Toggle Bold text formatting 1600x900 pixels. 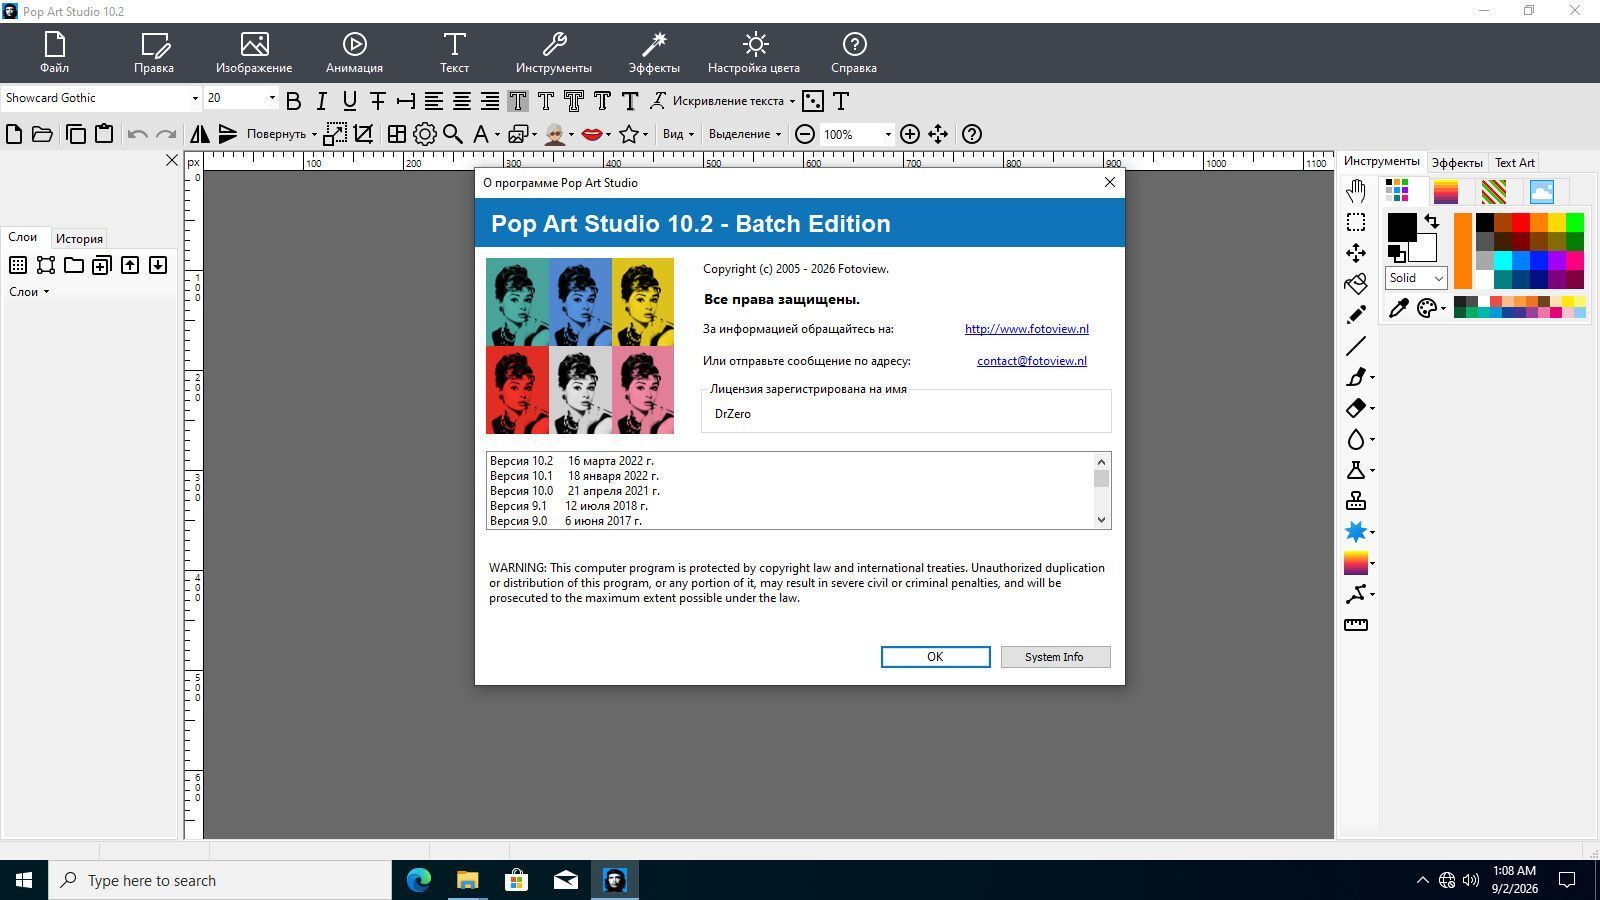tap(293, 101)
